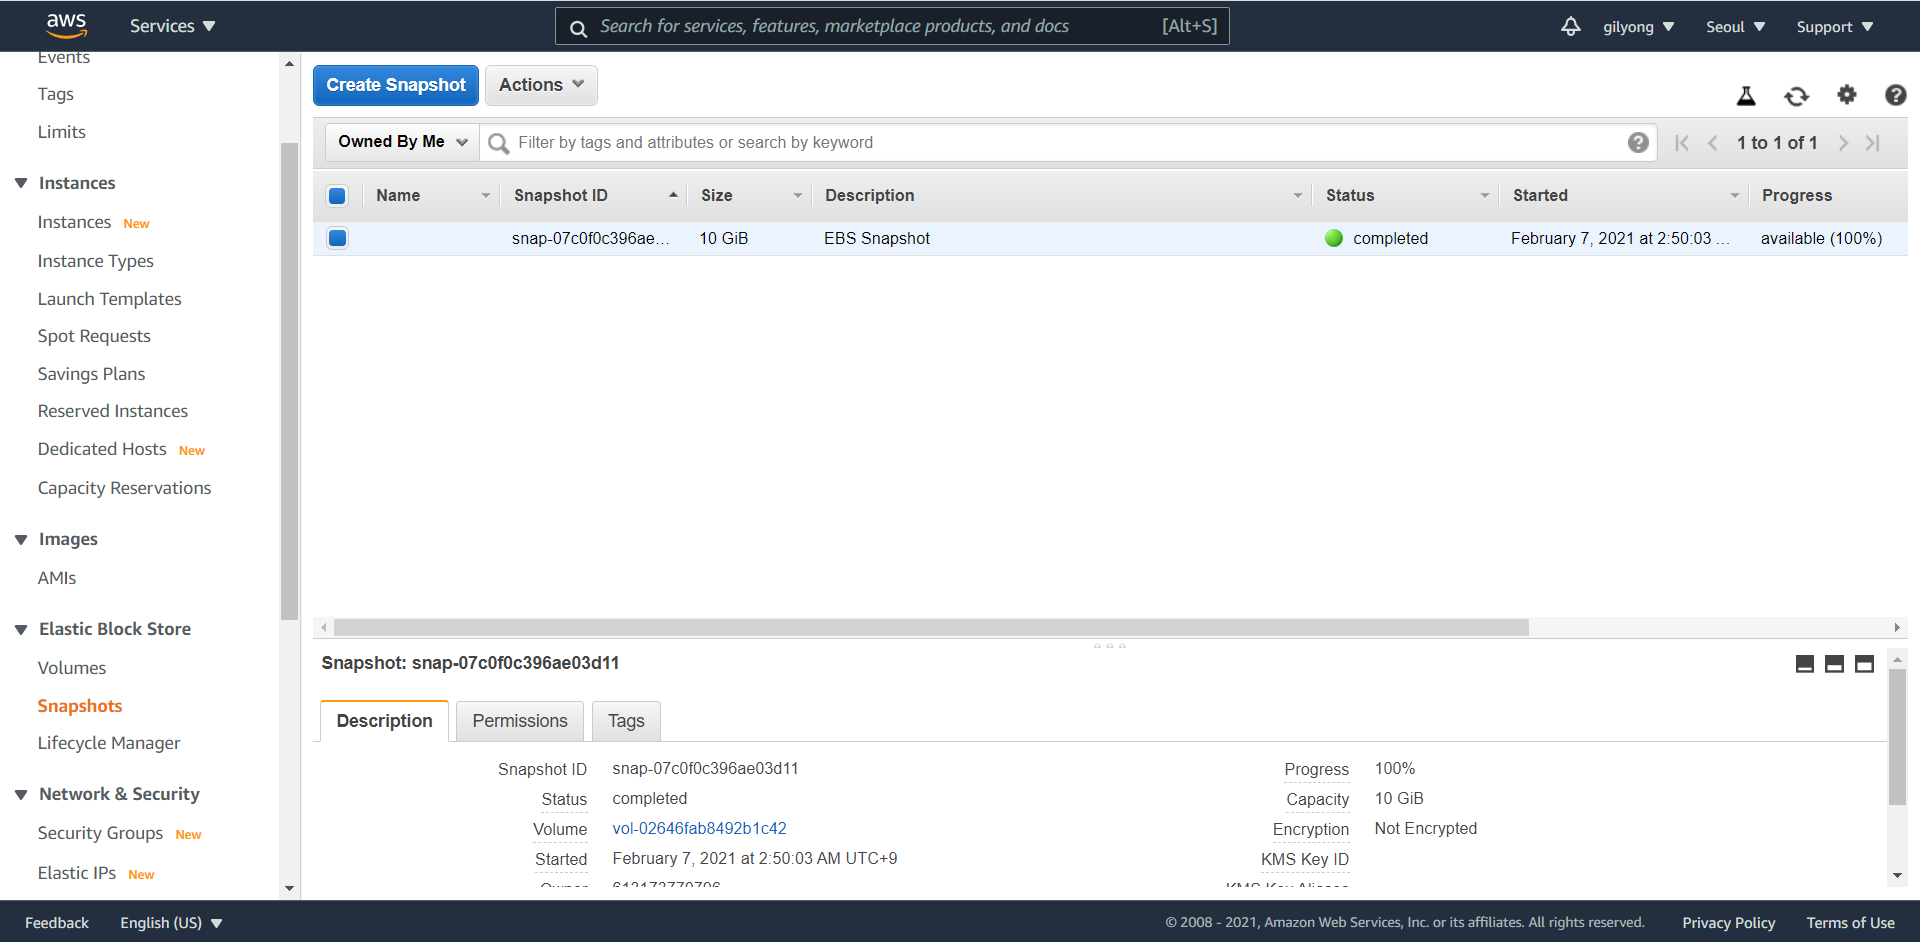Open Capacity Reservations in the sidebar
The width and height of the screenshot is (1920, 942).
pos(124,488)
